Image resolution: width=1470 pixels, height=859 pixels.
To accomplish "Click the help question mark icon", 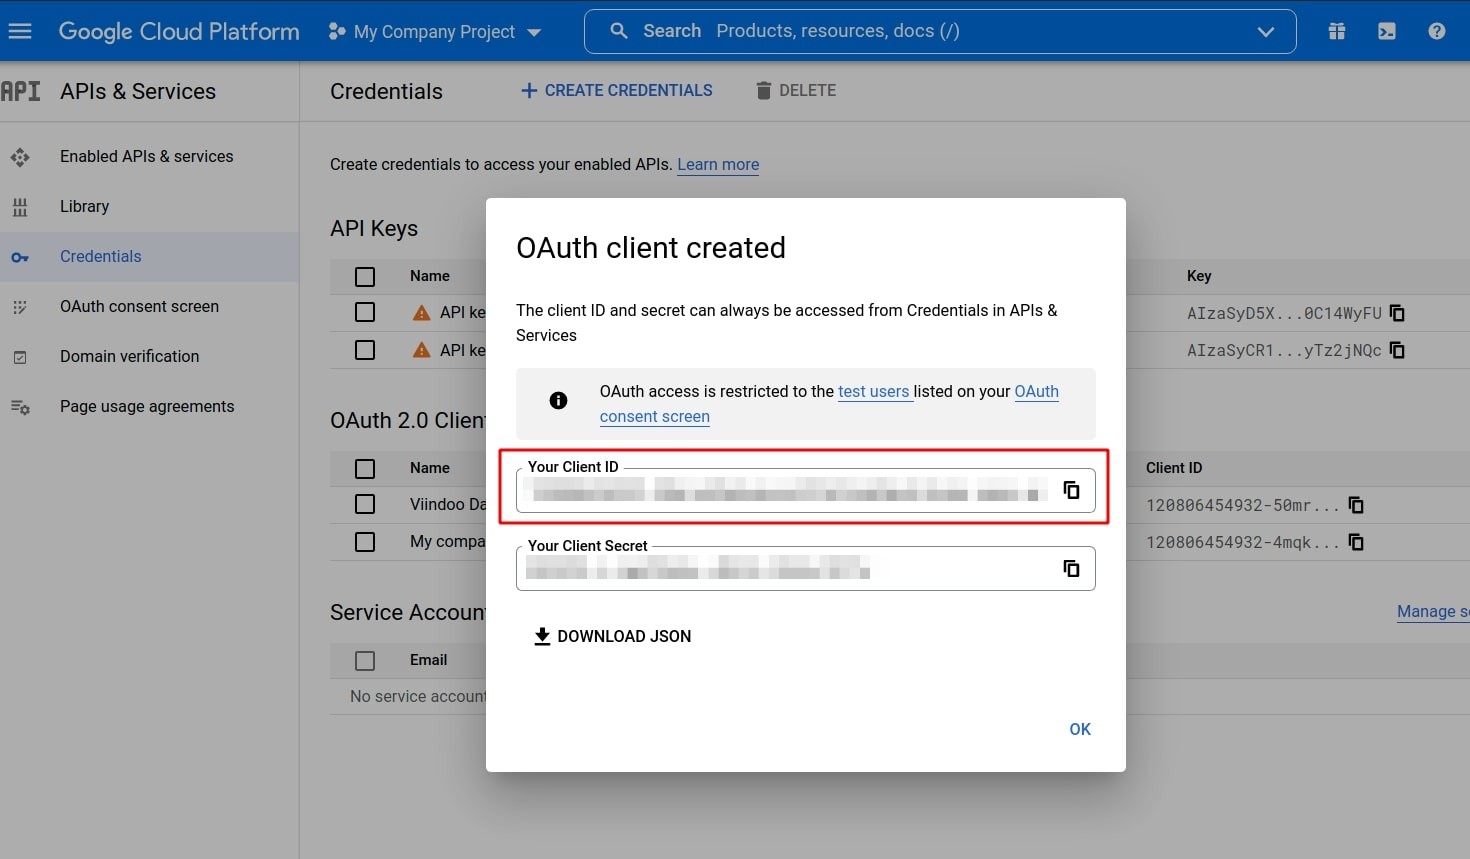I will coord(1437,31).
